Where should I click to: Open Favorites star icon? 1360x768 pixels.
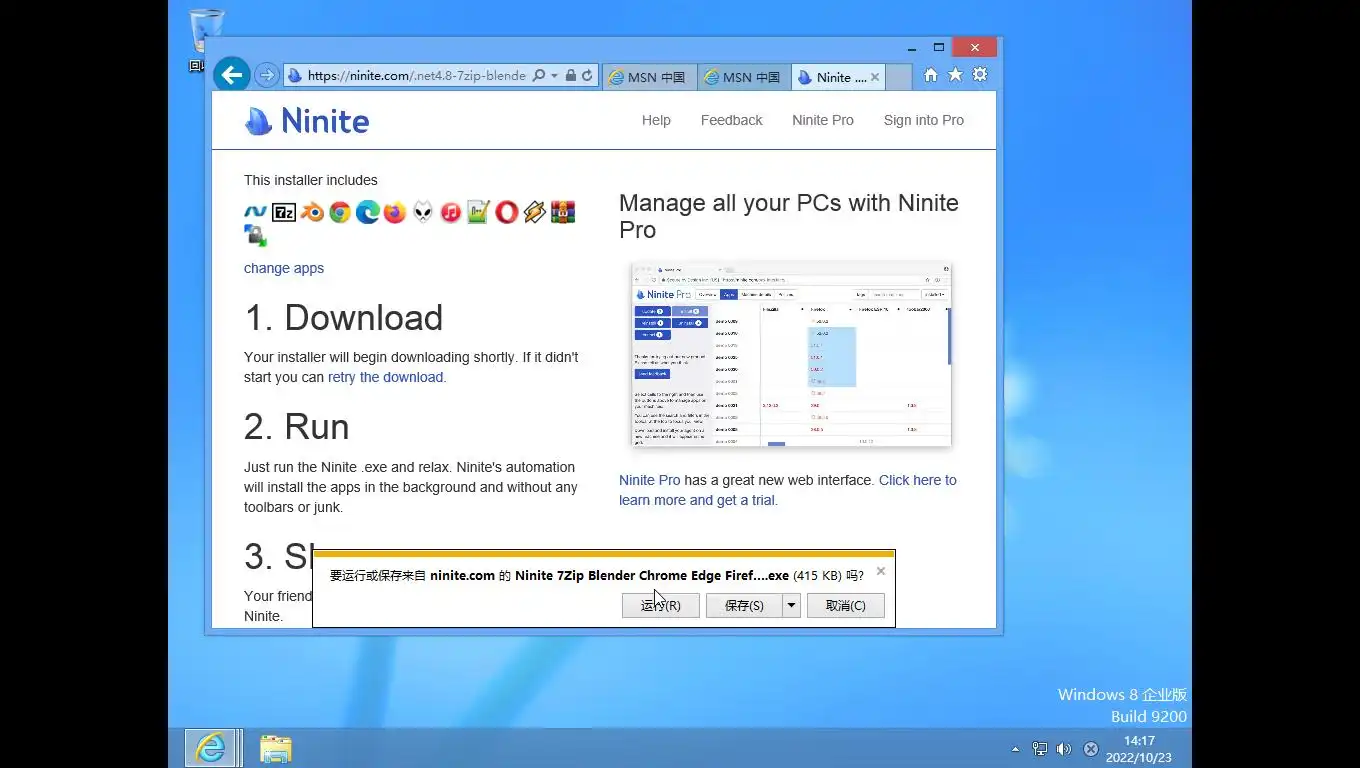click(x=955, y=75)
